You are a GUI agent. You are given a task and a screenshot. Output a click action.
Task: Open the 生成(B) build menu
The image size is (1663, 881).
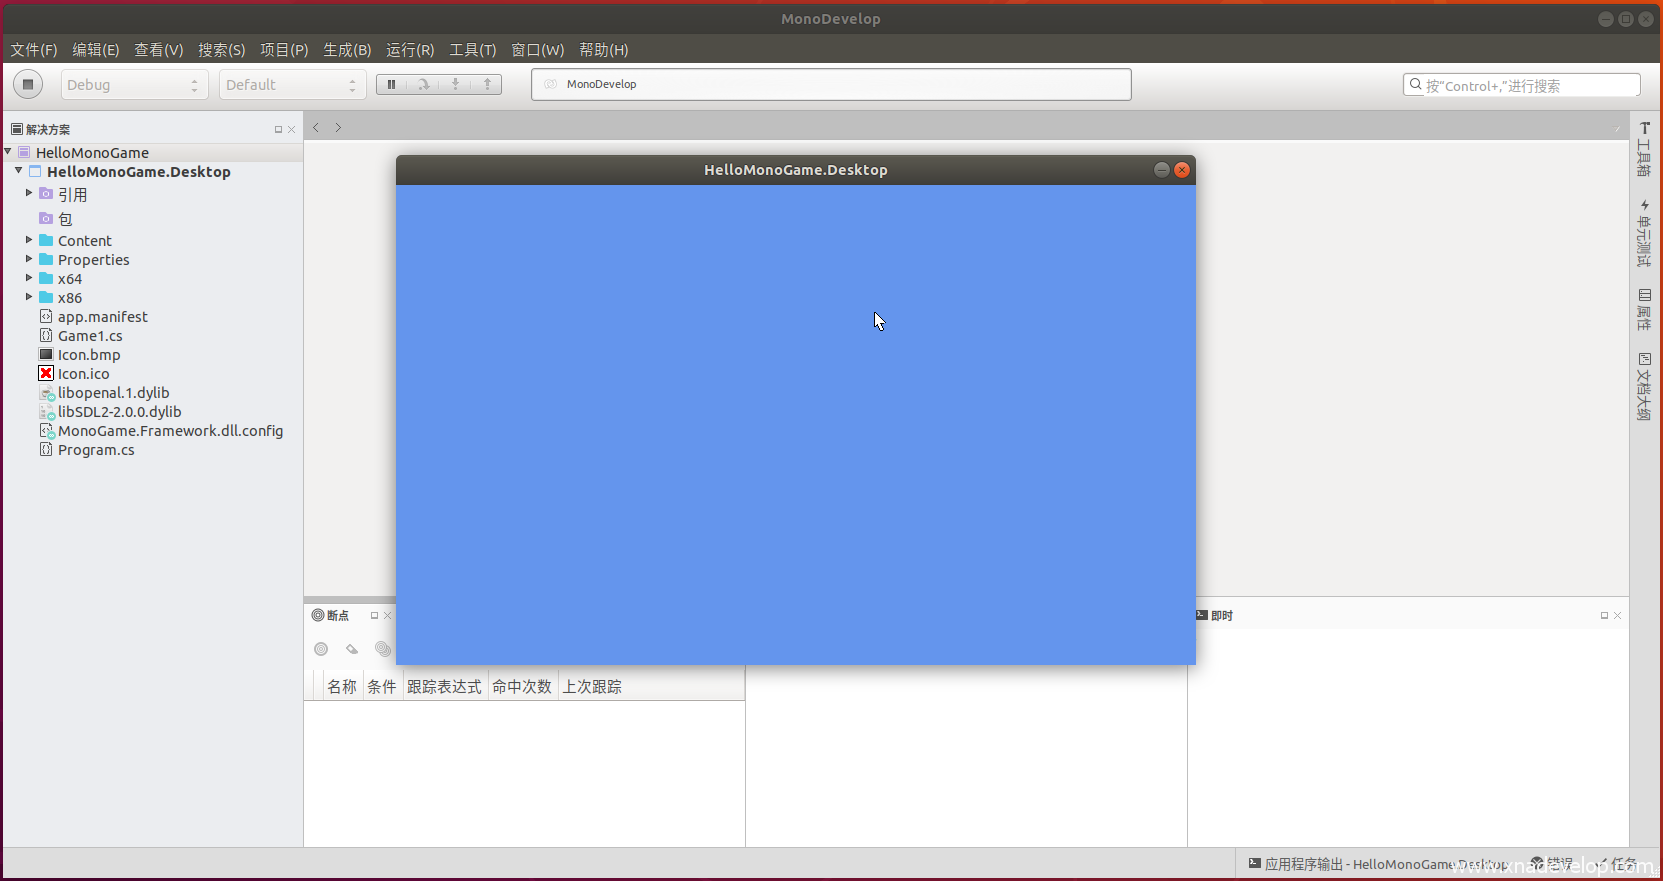tap(346, 50)
